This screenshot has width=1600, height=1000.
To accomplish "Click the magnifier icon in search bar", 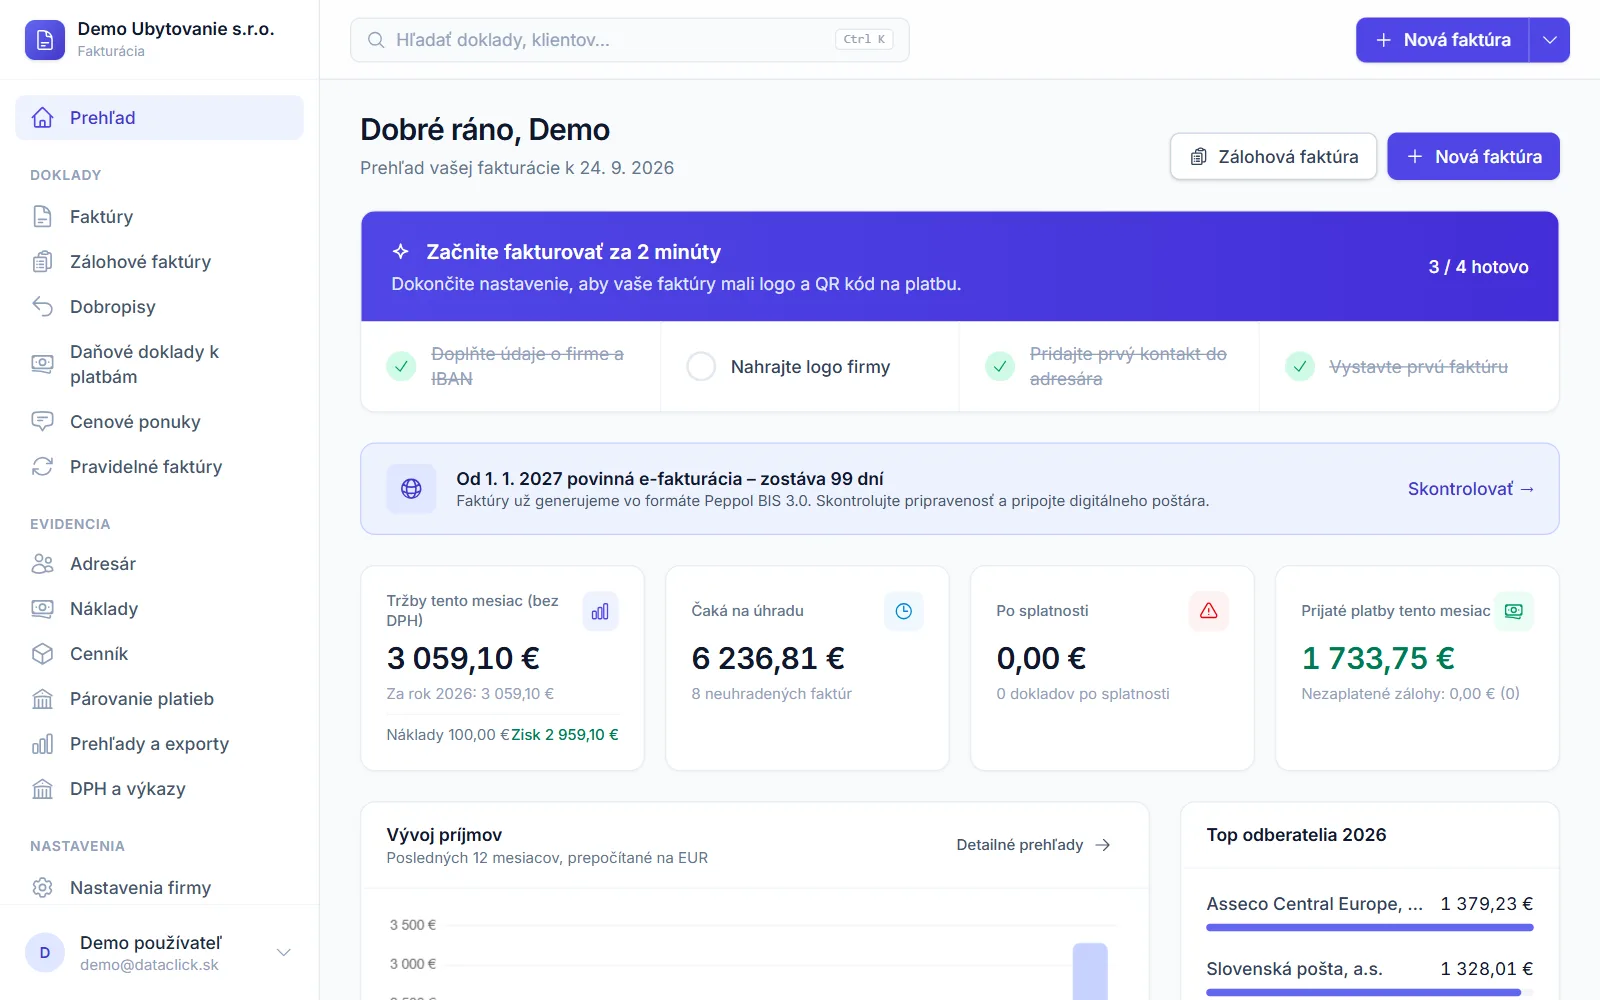I will 376,40.
